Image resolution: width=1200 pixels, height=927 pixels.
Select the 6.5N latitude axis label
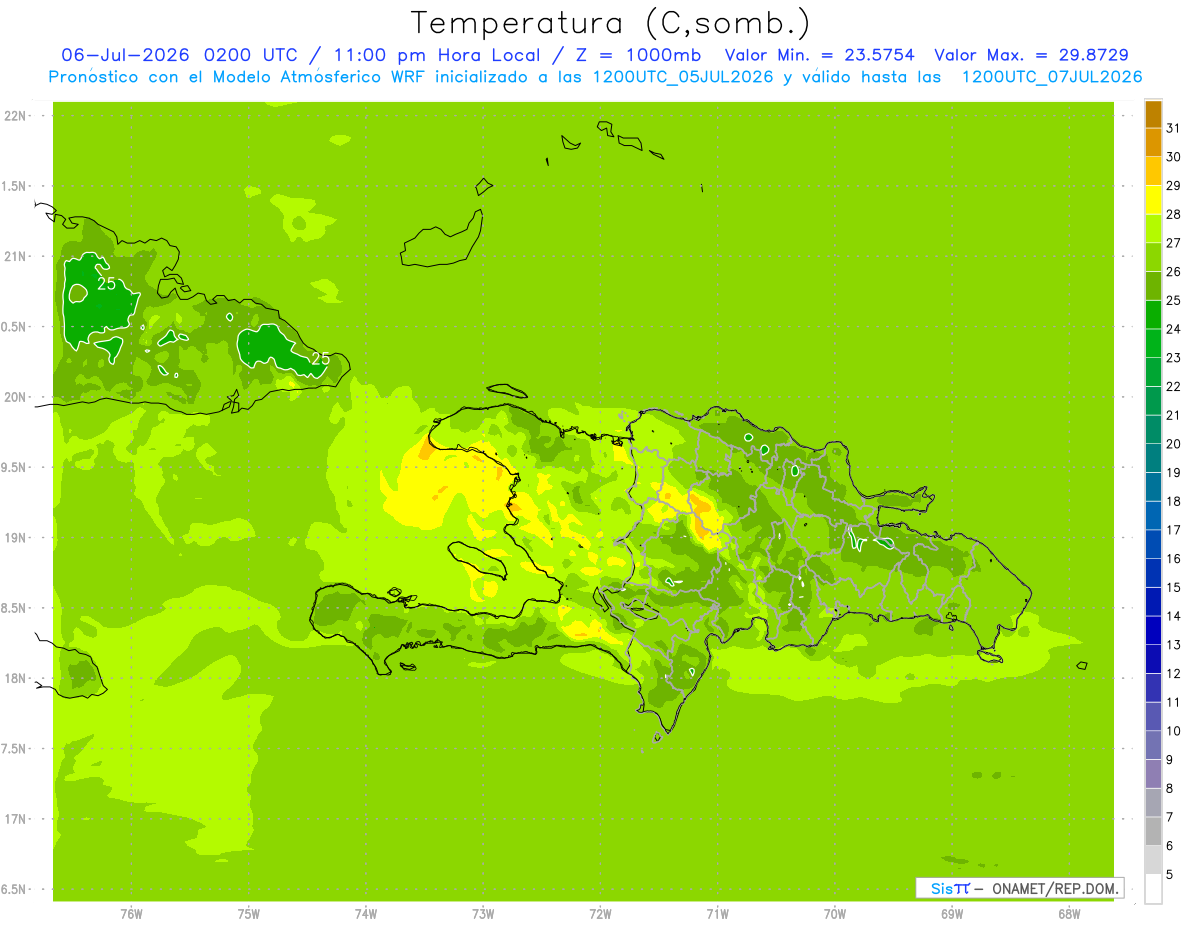pyautogui.click(x=14, y=889)
